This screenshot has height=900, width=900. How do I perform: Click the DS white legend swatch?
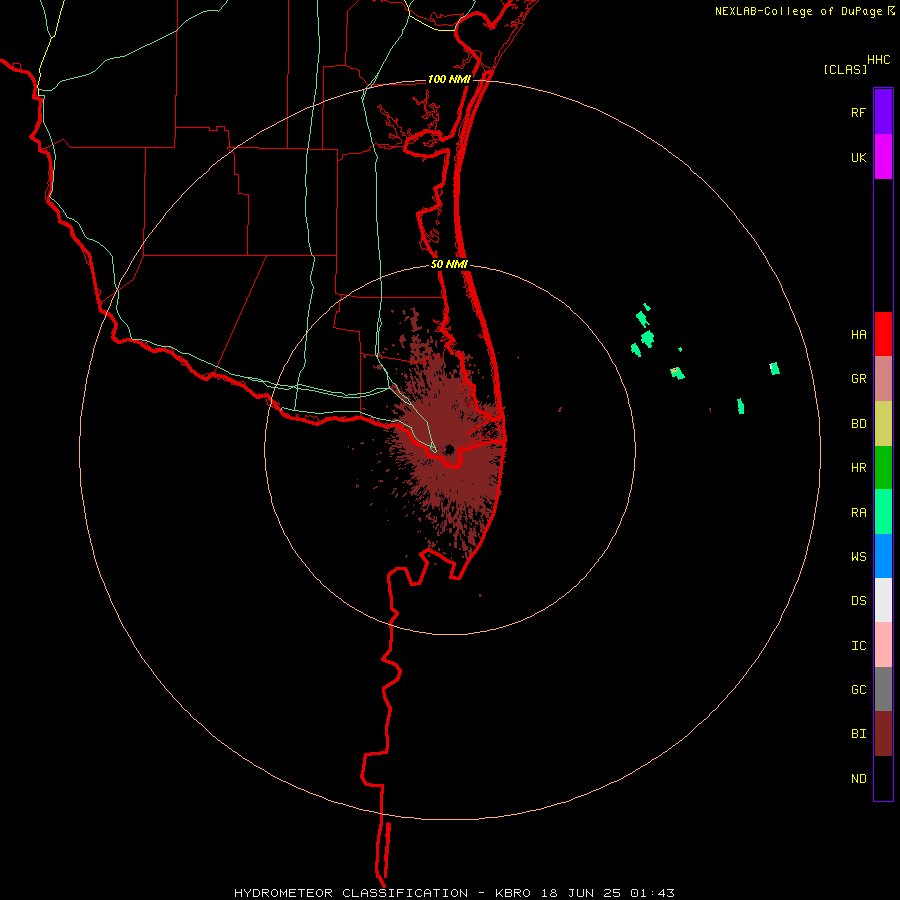[883, 600]
